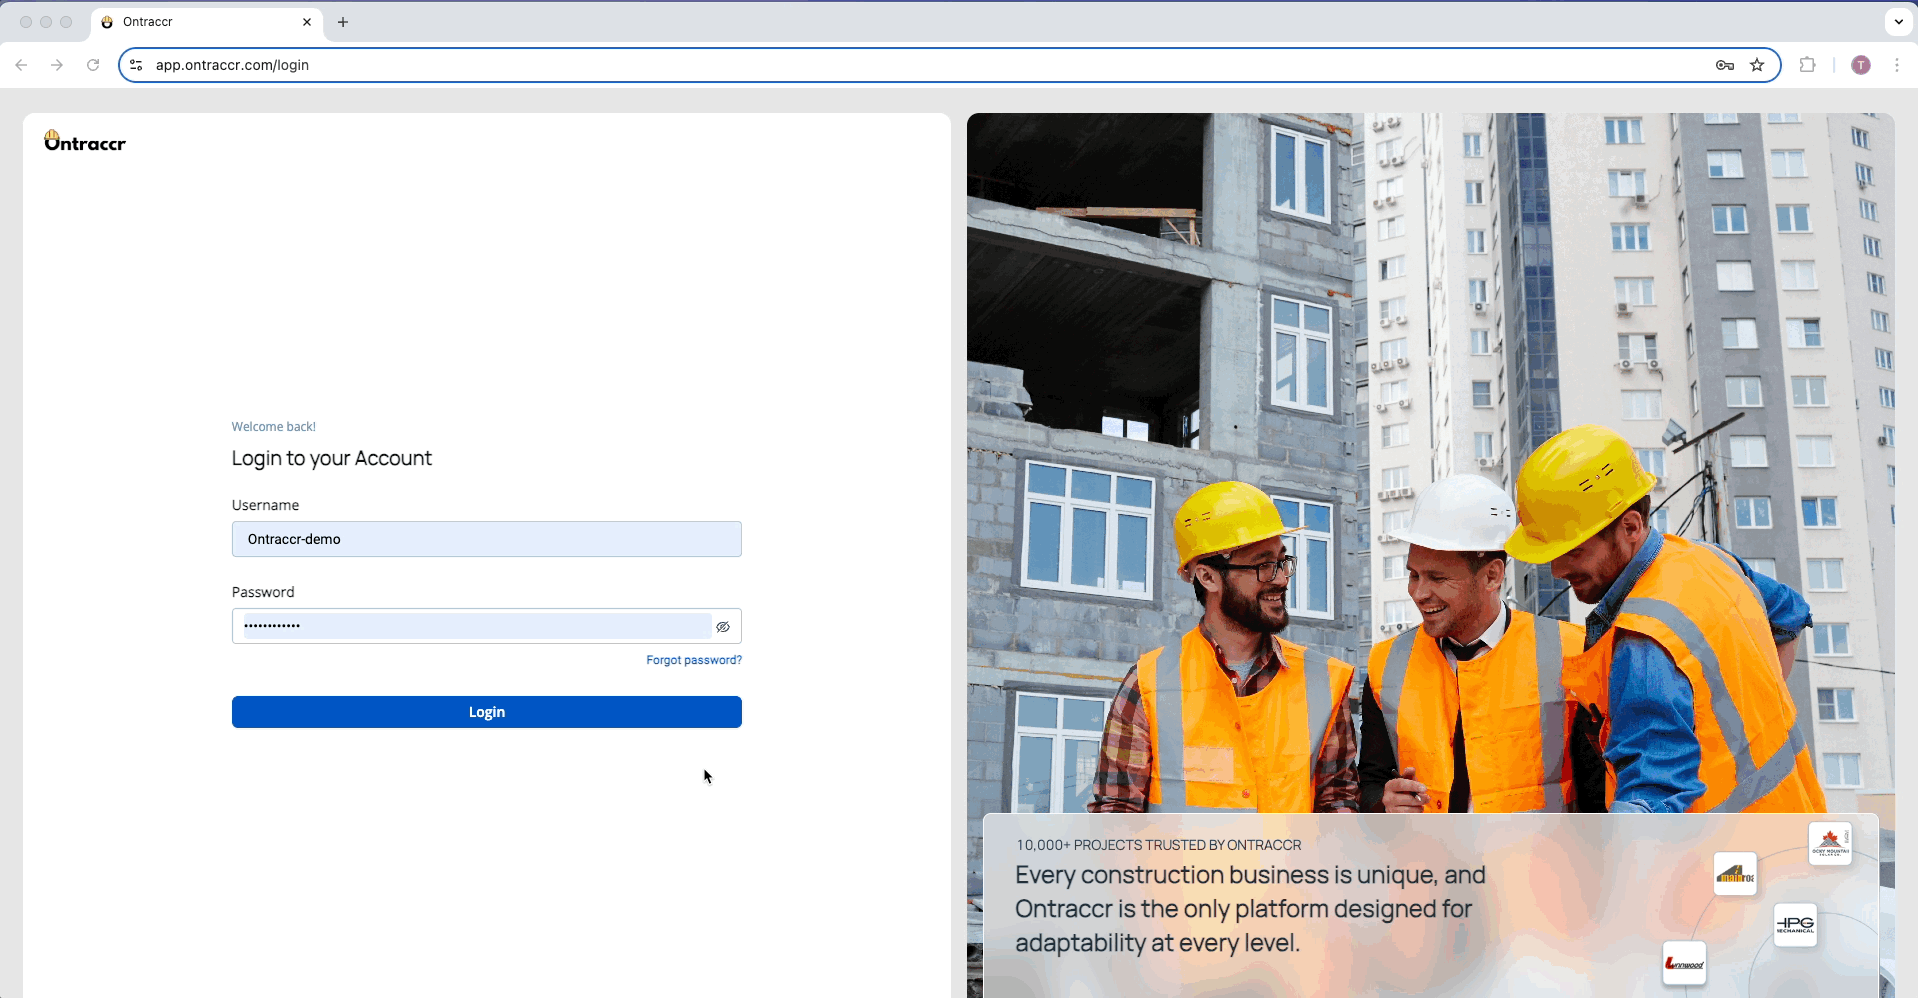Click the Ontraccr logo
The height and width of the screenshot is (998, 1918).
tap(85, 142)
